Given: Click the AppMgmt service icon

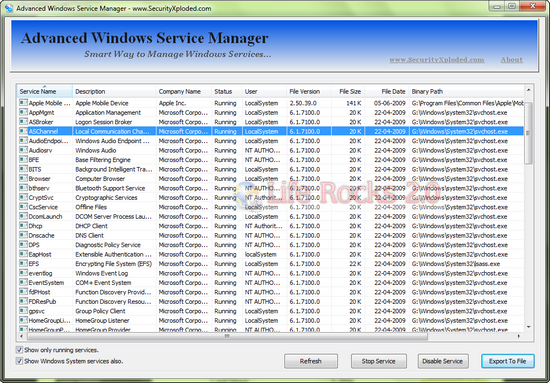Looking at the screenshot, I should [x=23, y=112].
